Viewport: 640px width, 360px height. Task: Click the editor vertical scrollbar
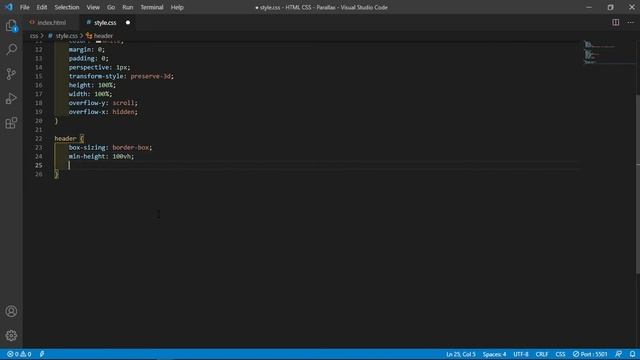[638, 184]
